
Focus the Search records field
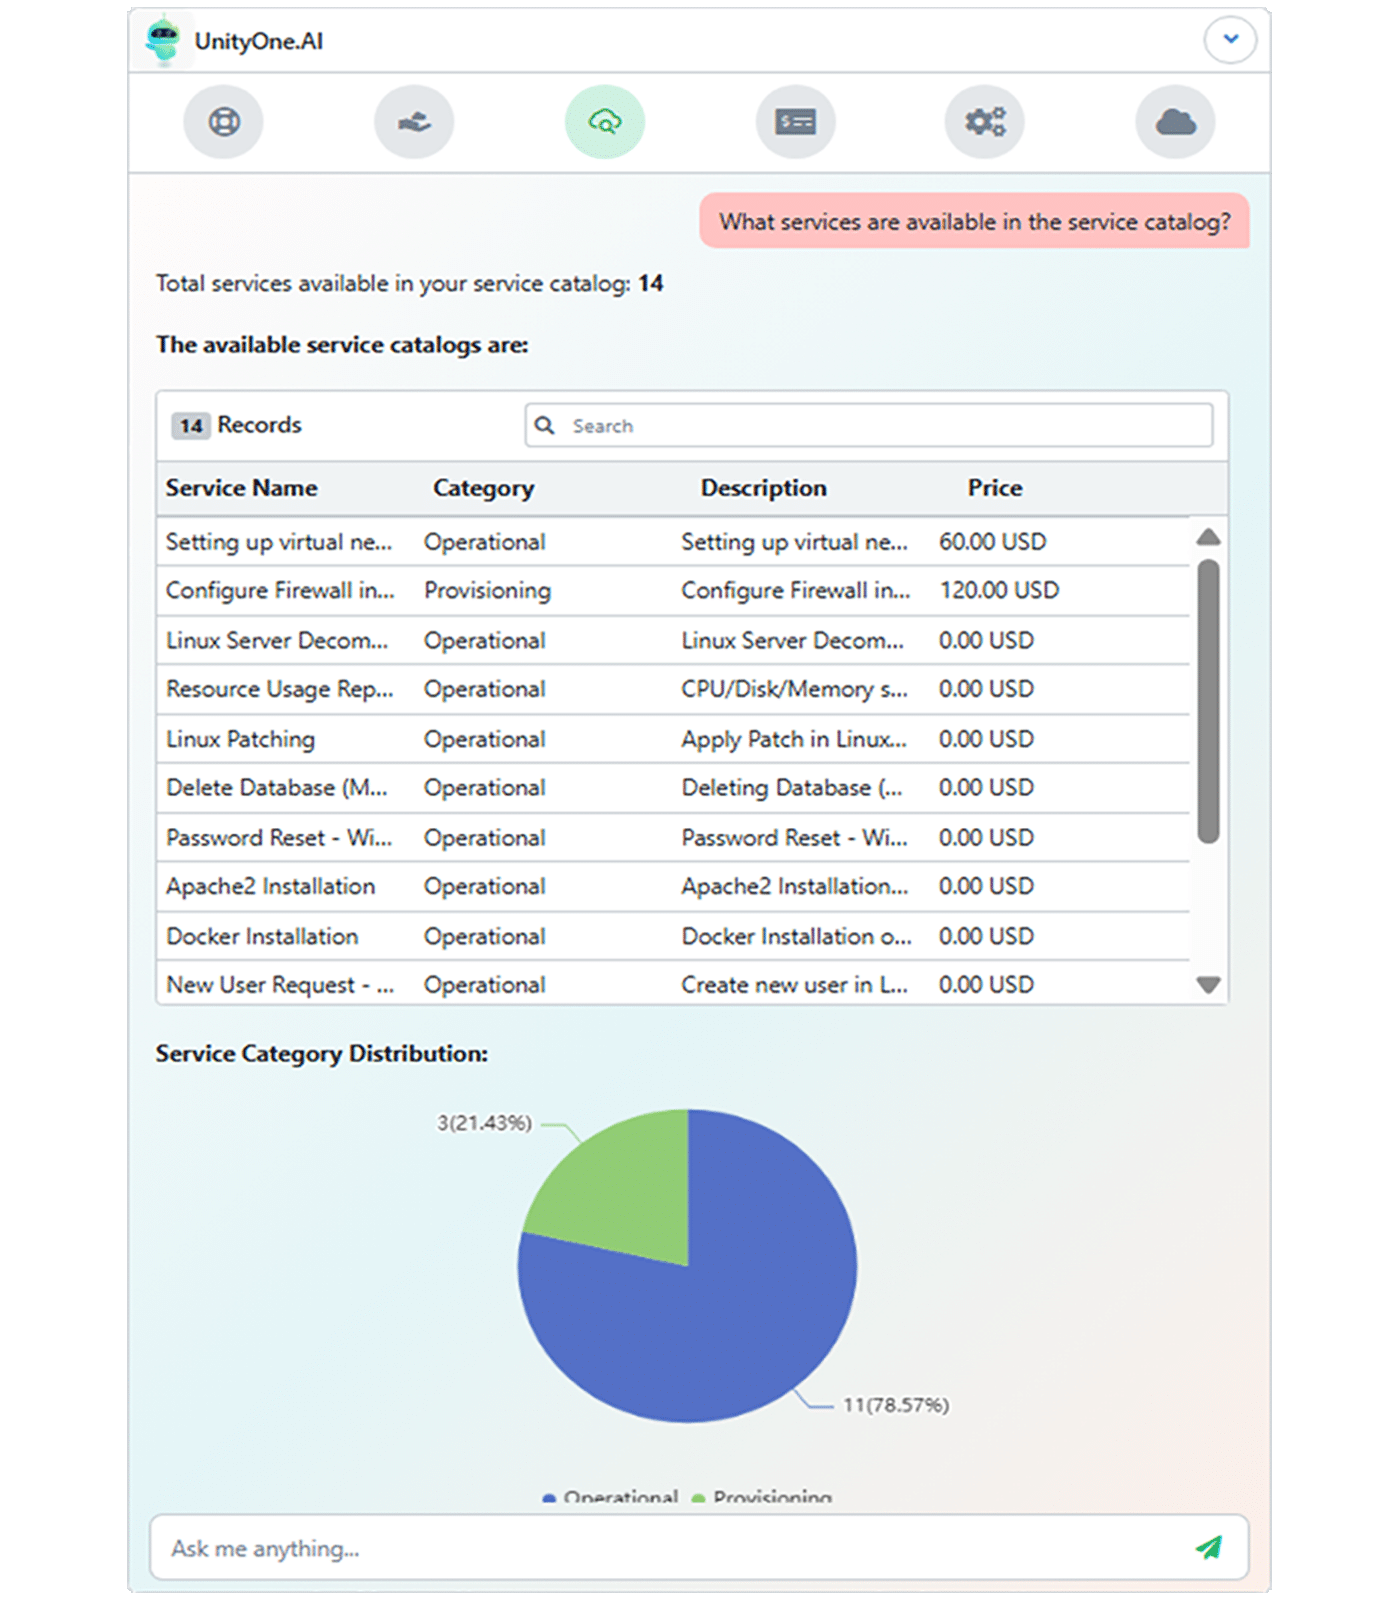pos(880,426)
